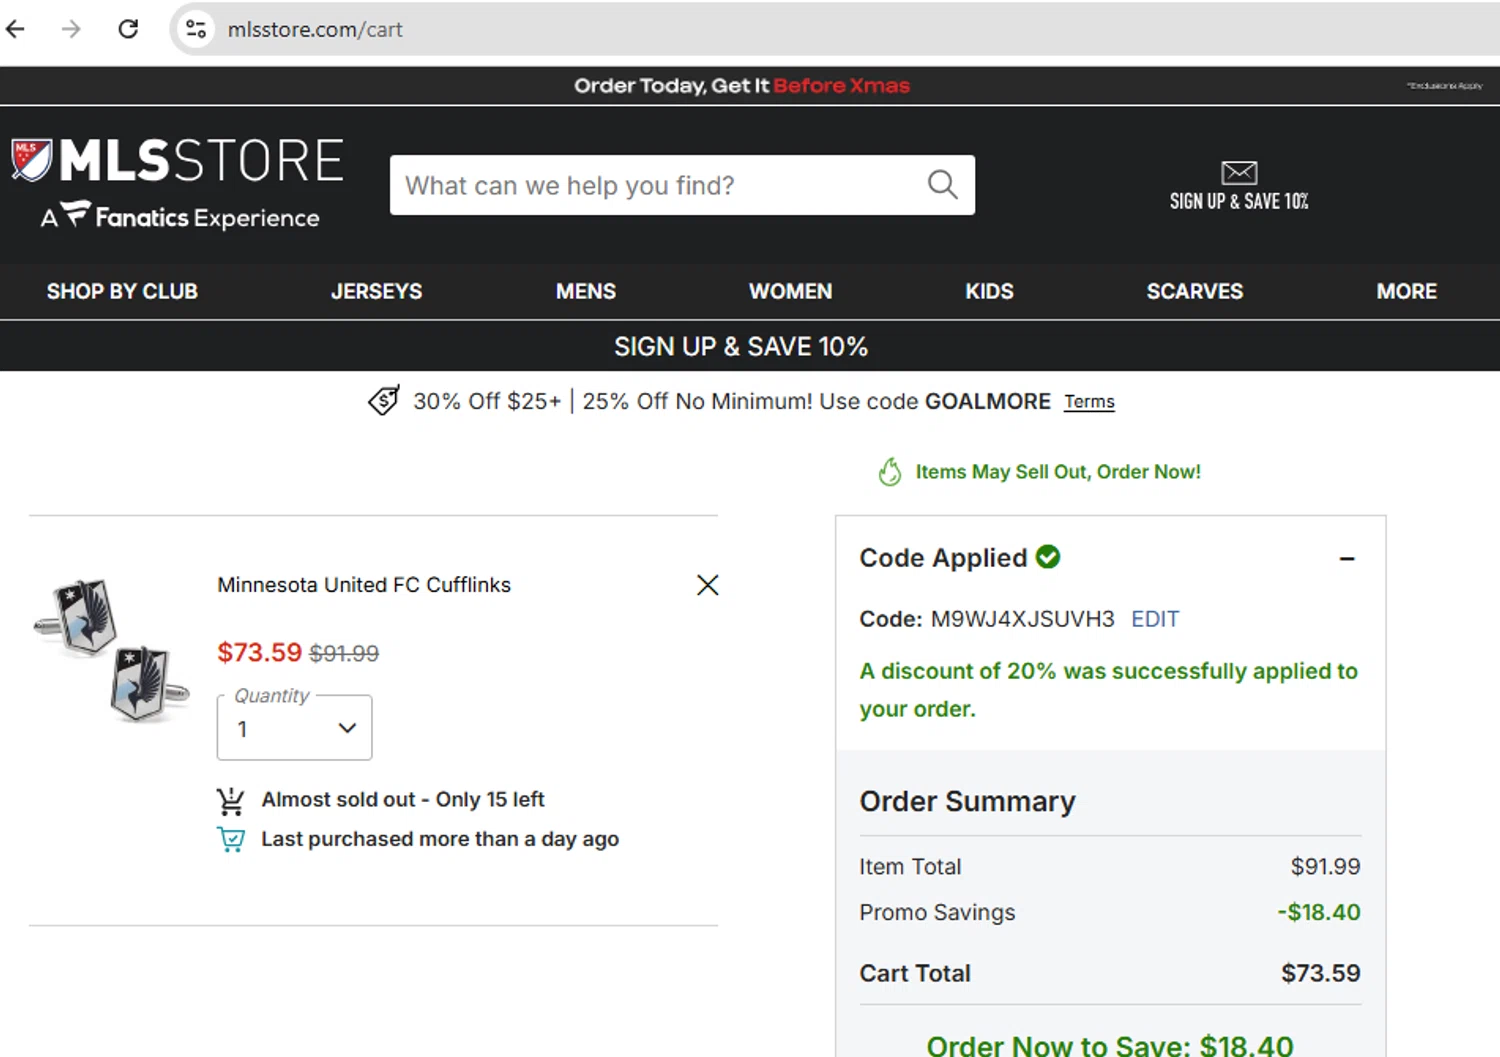
Task: Click the magnifying glass search icon
Action: [942, 184]
